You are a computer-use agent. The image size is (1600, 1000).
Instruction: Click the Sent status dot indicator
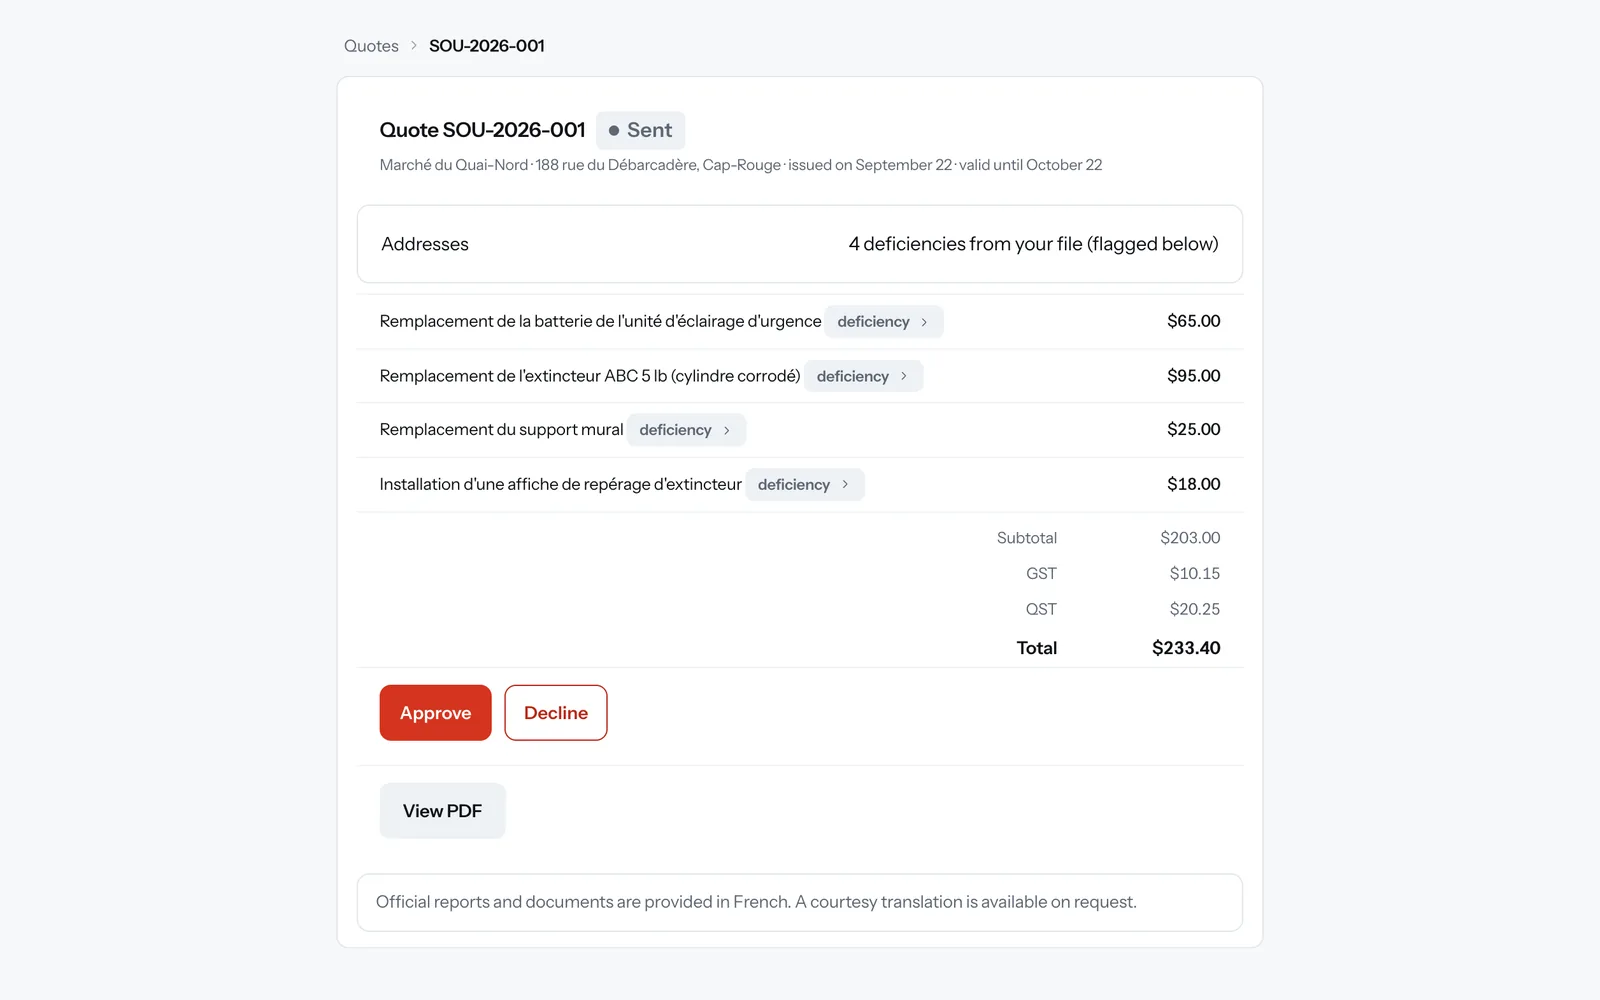tap(614, 131)
